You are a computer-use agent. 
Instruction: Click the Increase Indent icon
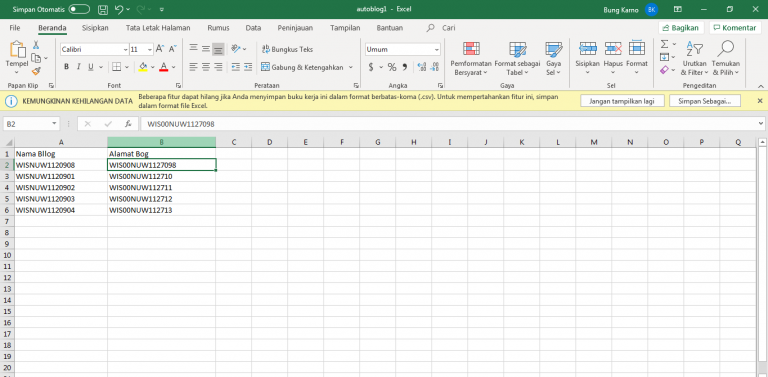248,67
